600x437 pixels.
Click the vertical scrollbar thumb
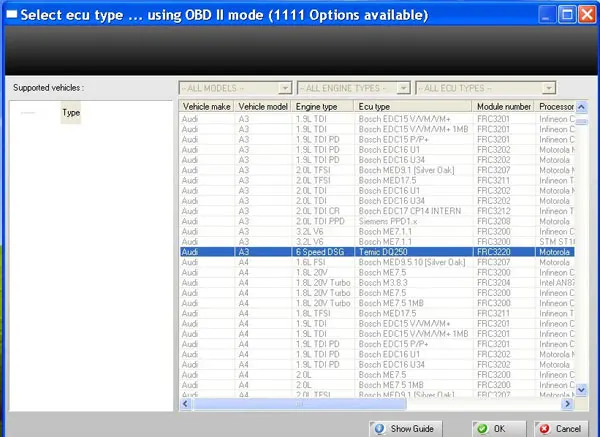(x=582, y=122)
